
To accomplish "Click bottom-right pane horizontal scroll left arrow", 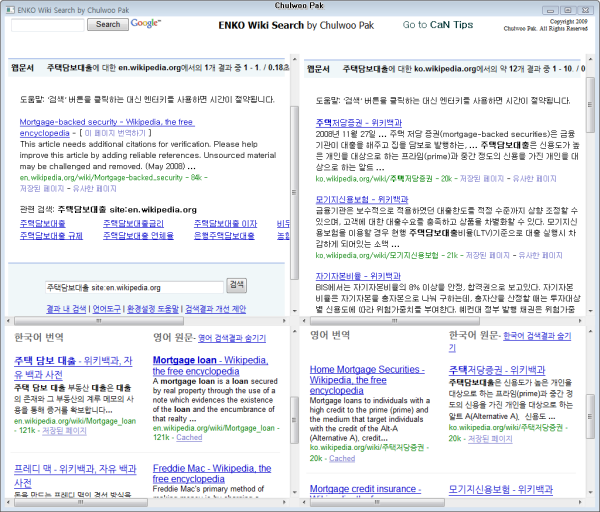I will (305, 502).
